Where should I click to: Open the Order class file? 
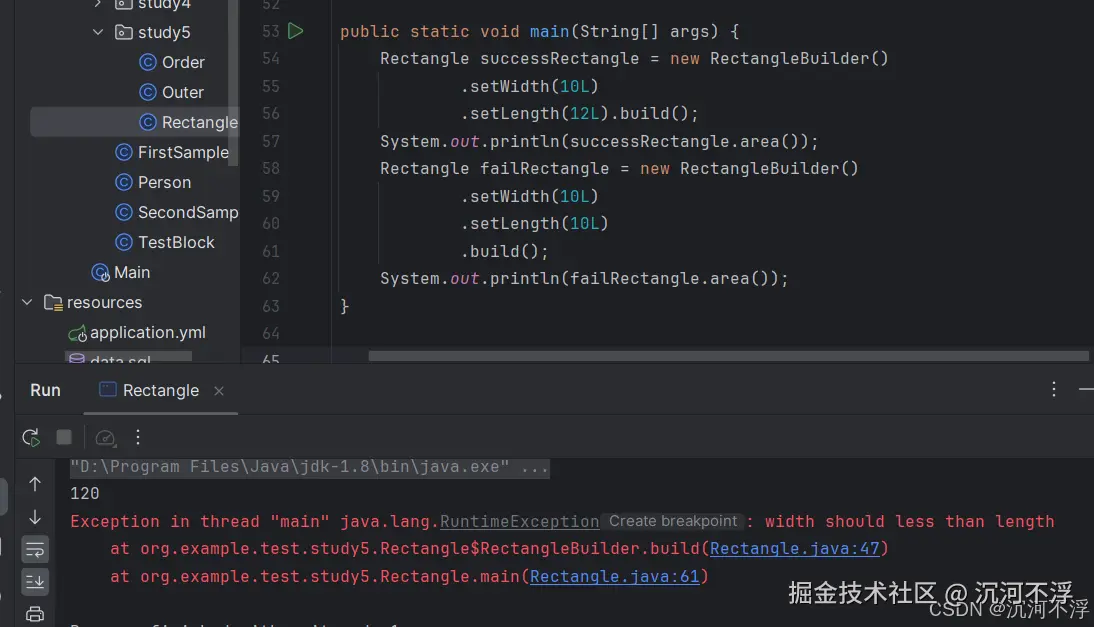click(172, 62)
